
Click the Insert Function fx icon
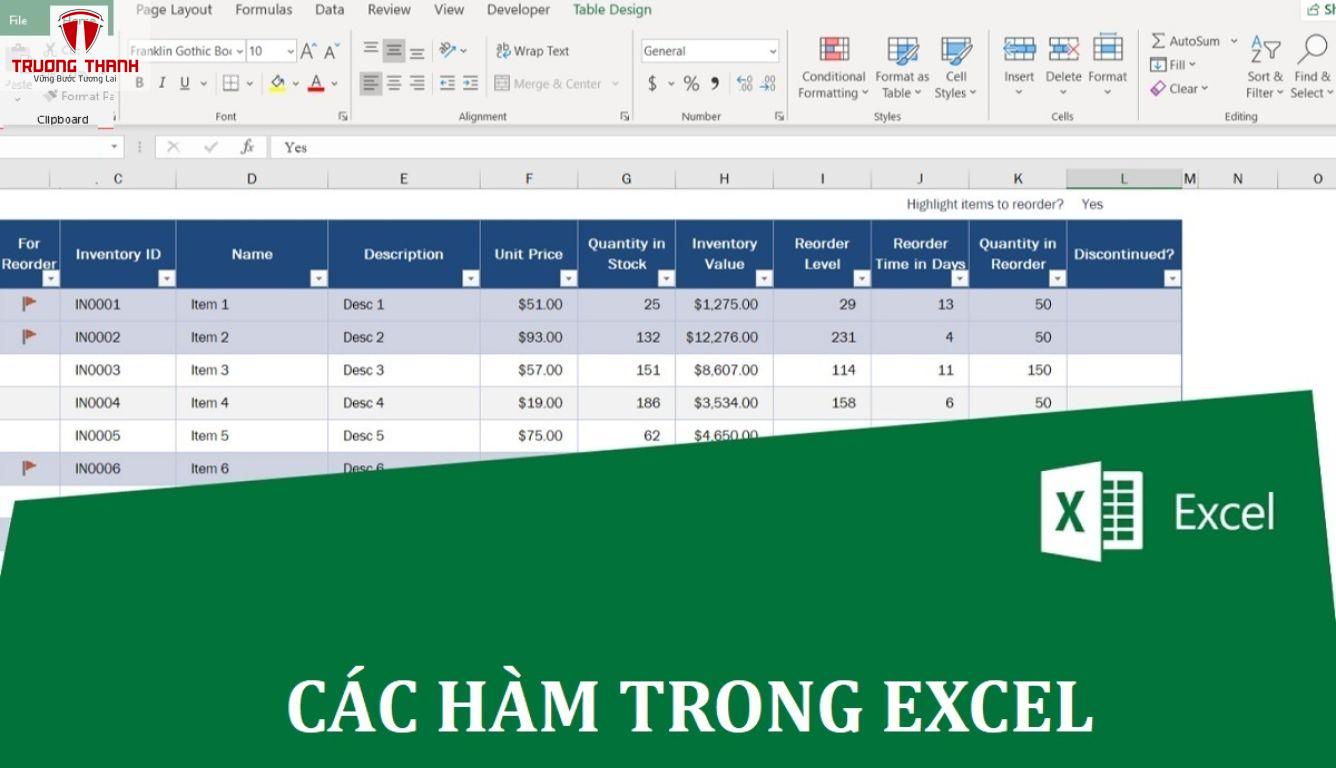click(247, 147)
